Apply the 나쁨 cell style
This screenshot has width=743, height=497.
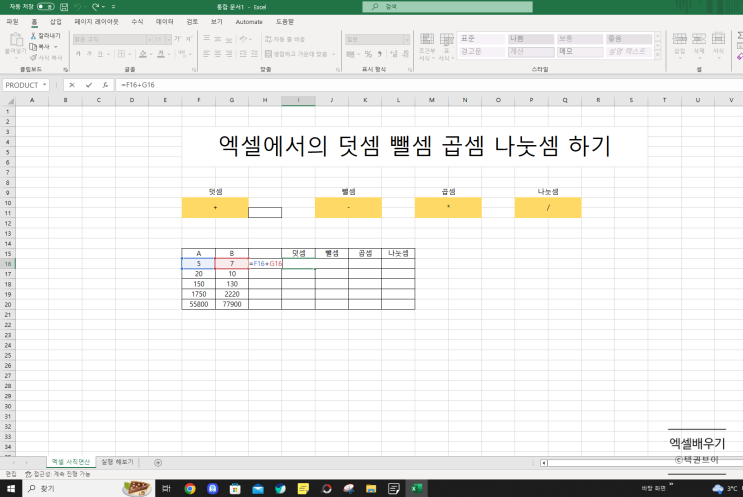531,39
